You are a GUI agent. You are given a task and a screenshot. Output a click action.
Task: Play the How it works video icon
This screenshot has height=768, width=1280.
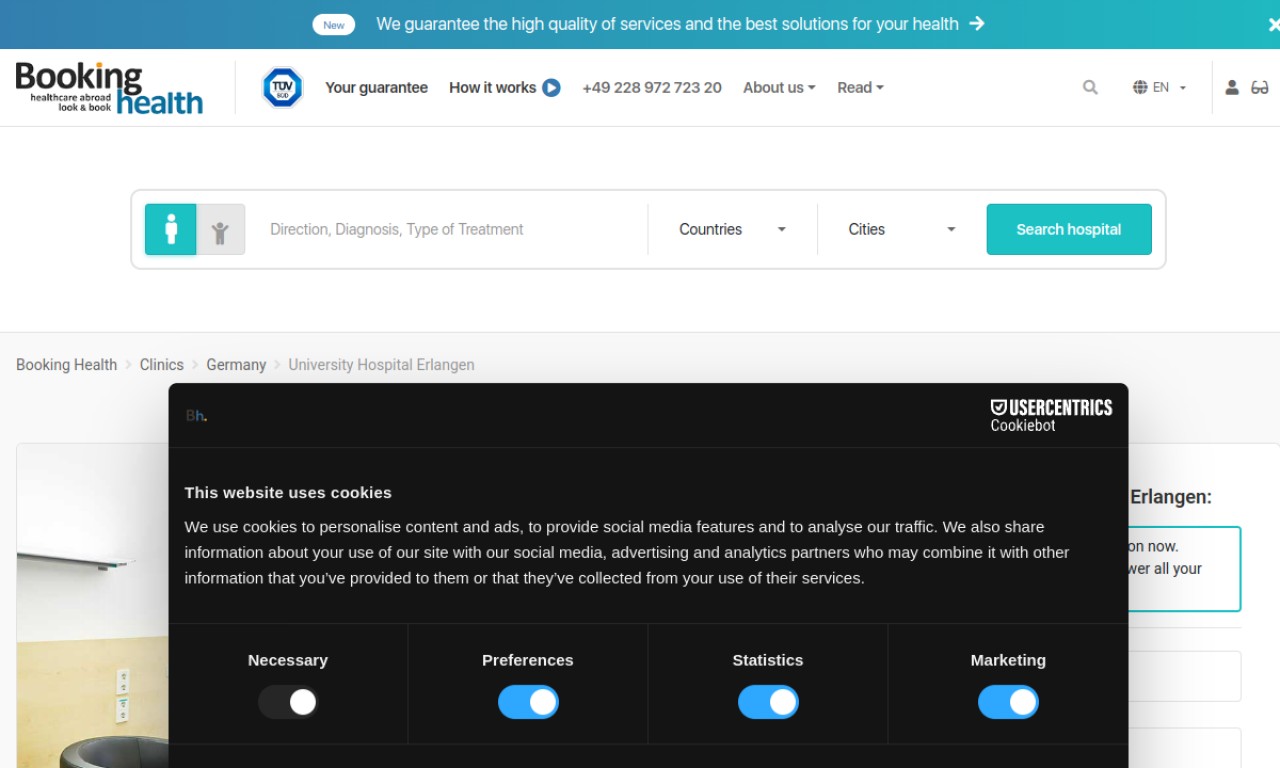[x=551, y=88]
